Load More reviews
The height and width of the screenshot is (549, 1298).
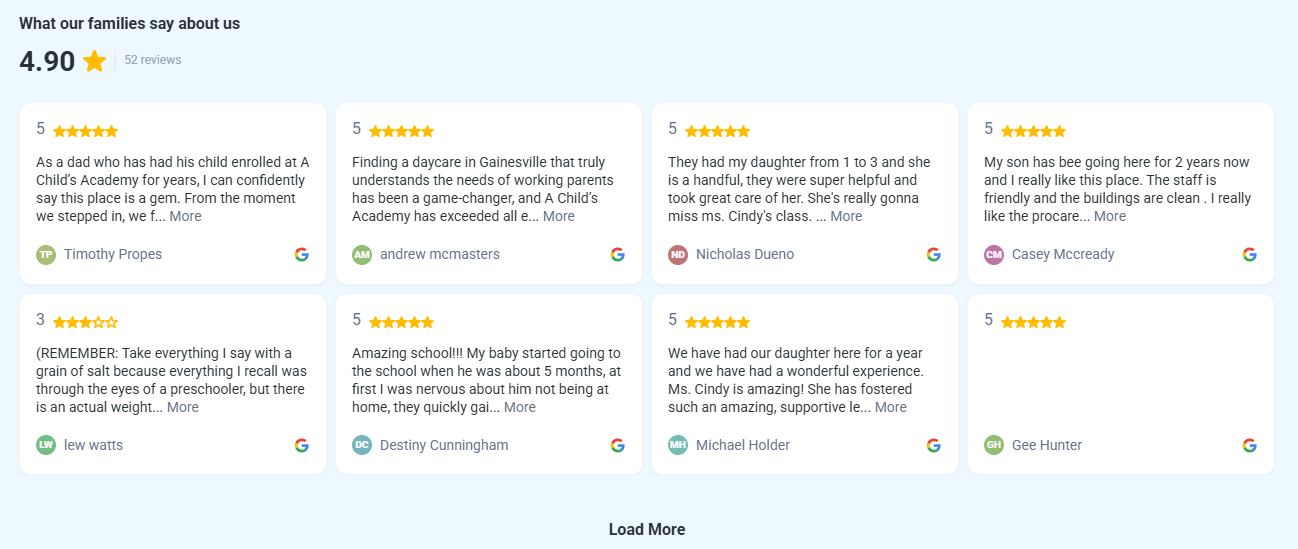(x=647, y=530)
